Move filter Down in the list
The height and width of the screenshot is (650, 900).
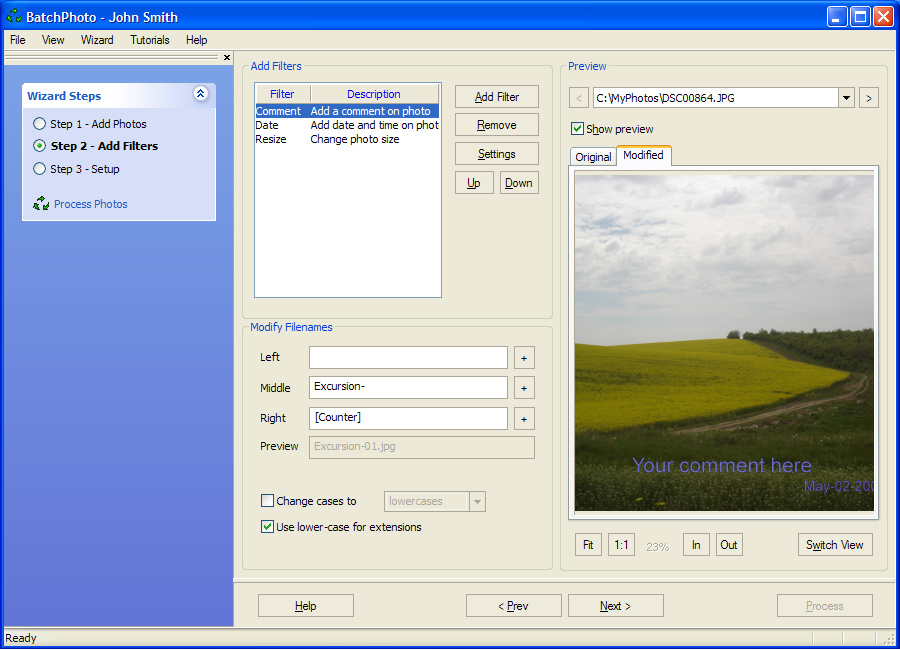click(519, 183)
